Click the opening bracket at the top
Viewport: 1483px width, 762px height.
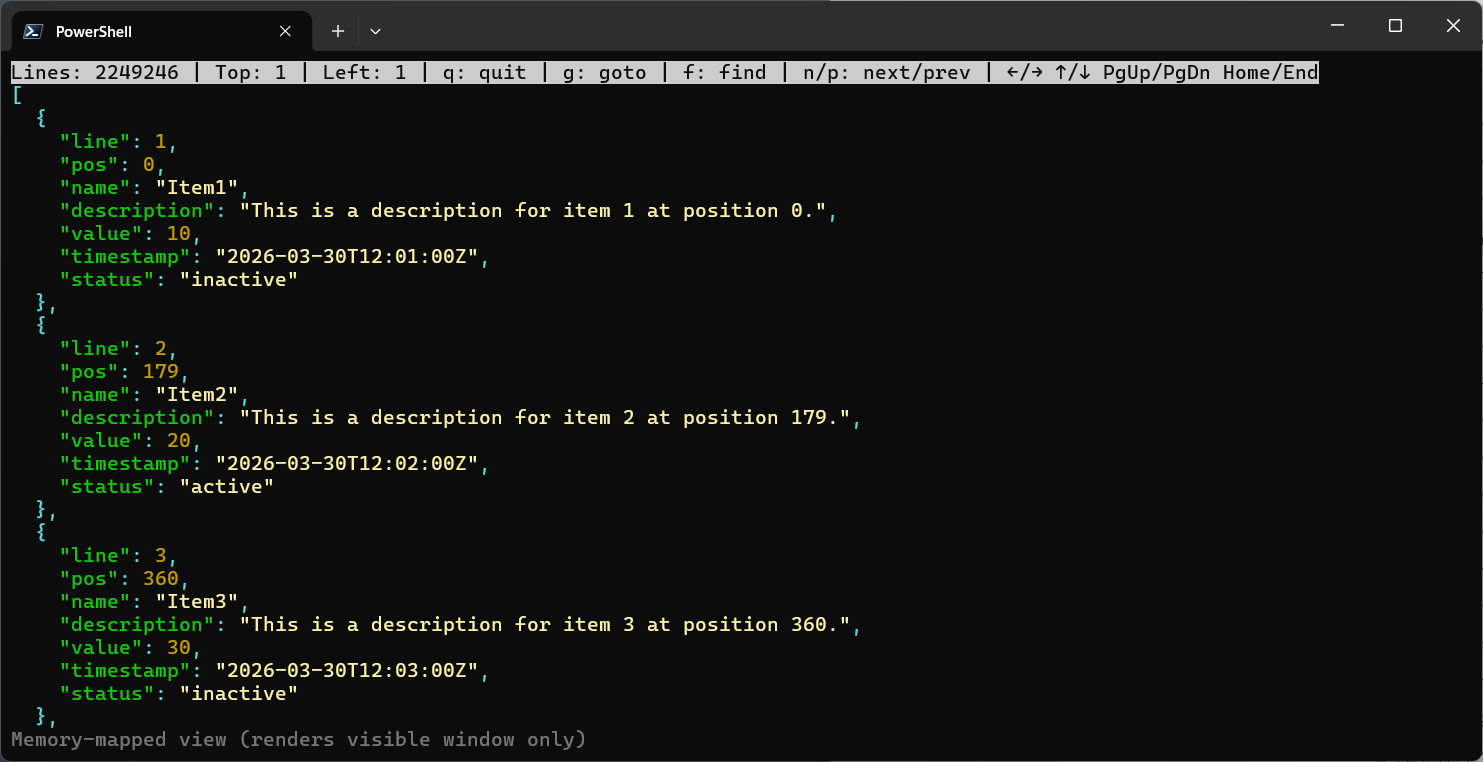pos(16,94)
